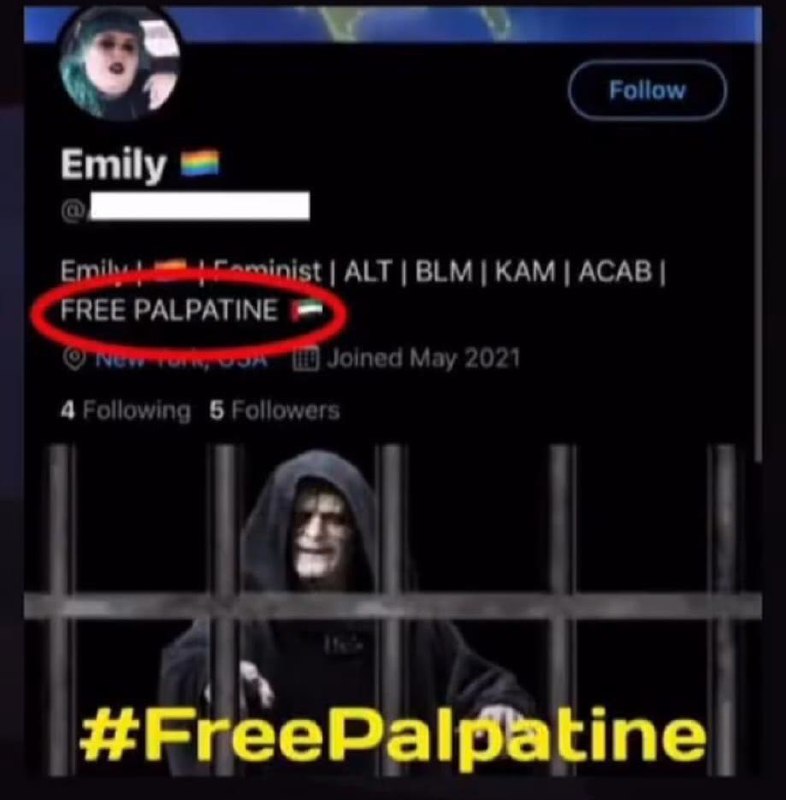Viewport: 786px width, 800px height.
Task: Click the orange emoji in the bio line
Action: pos(170,270)
